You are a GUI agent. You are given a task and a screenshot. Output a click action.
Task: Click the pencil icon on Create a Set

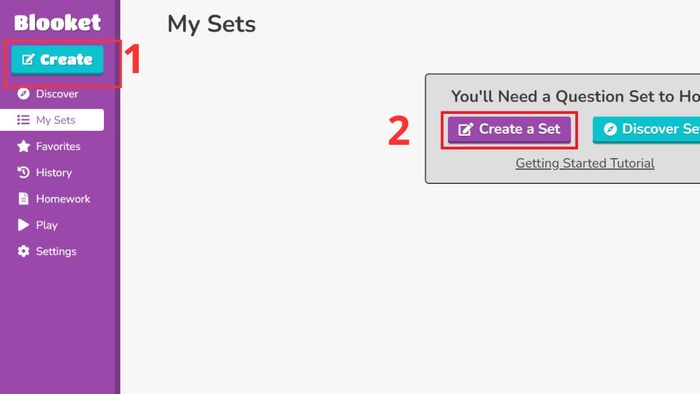466,129
